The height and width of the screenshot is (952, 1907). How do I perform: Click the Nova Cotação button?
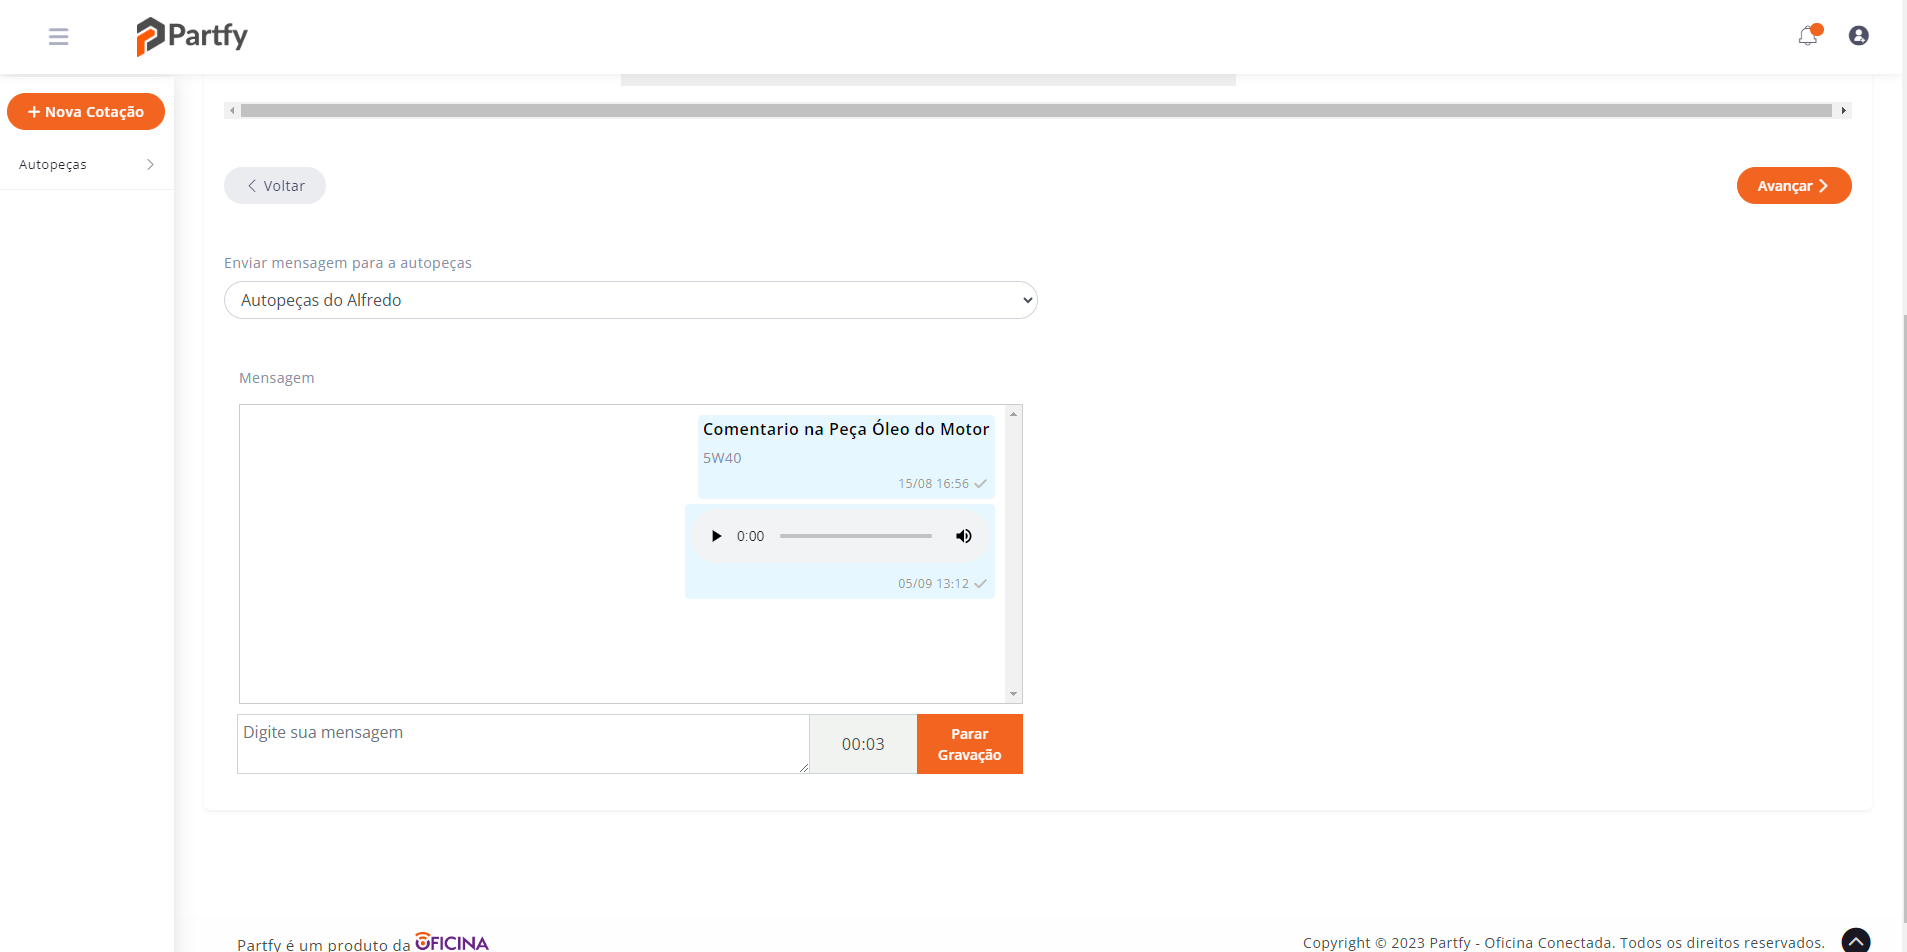tap(86, 112)
